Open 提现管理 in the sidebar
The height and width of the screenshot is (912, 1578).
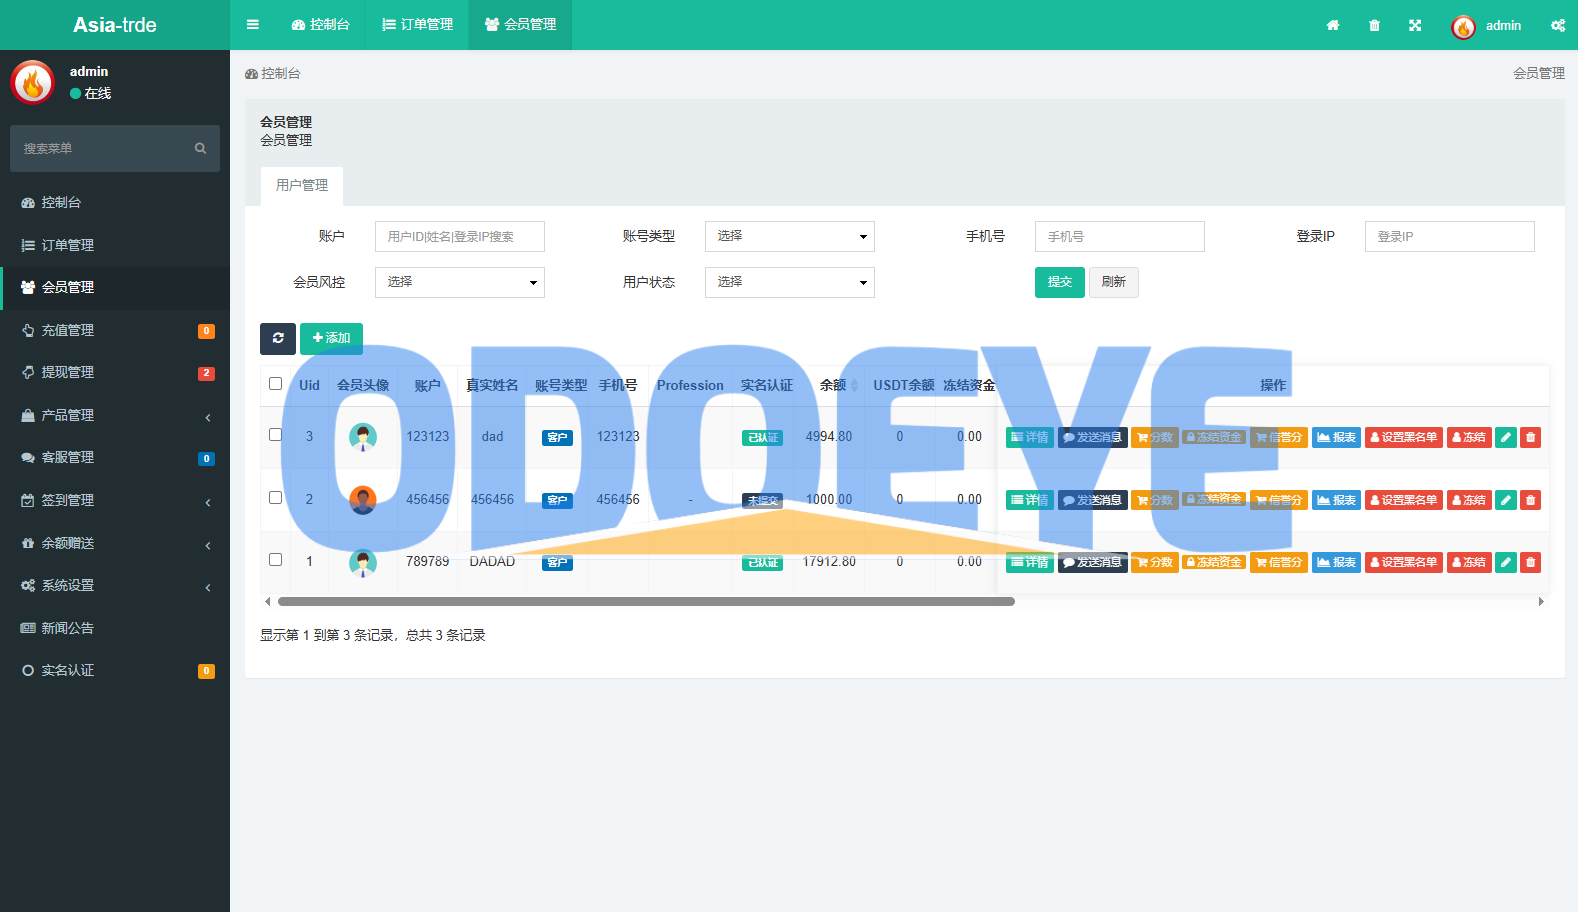[x=115, y=372]
